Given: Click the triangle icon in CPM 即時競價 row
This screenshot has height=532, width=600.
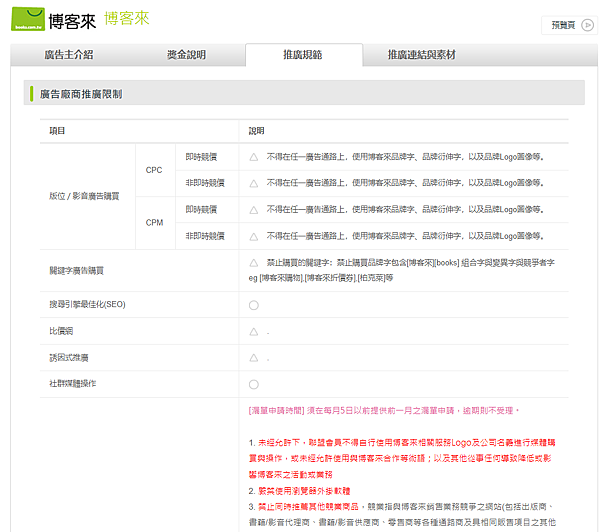Looking at the screenshot, I should tap(253, 209).
